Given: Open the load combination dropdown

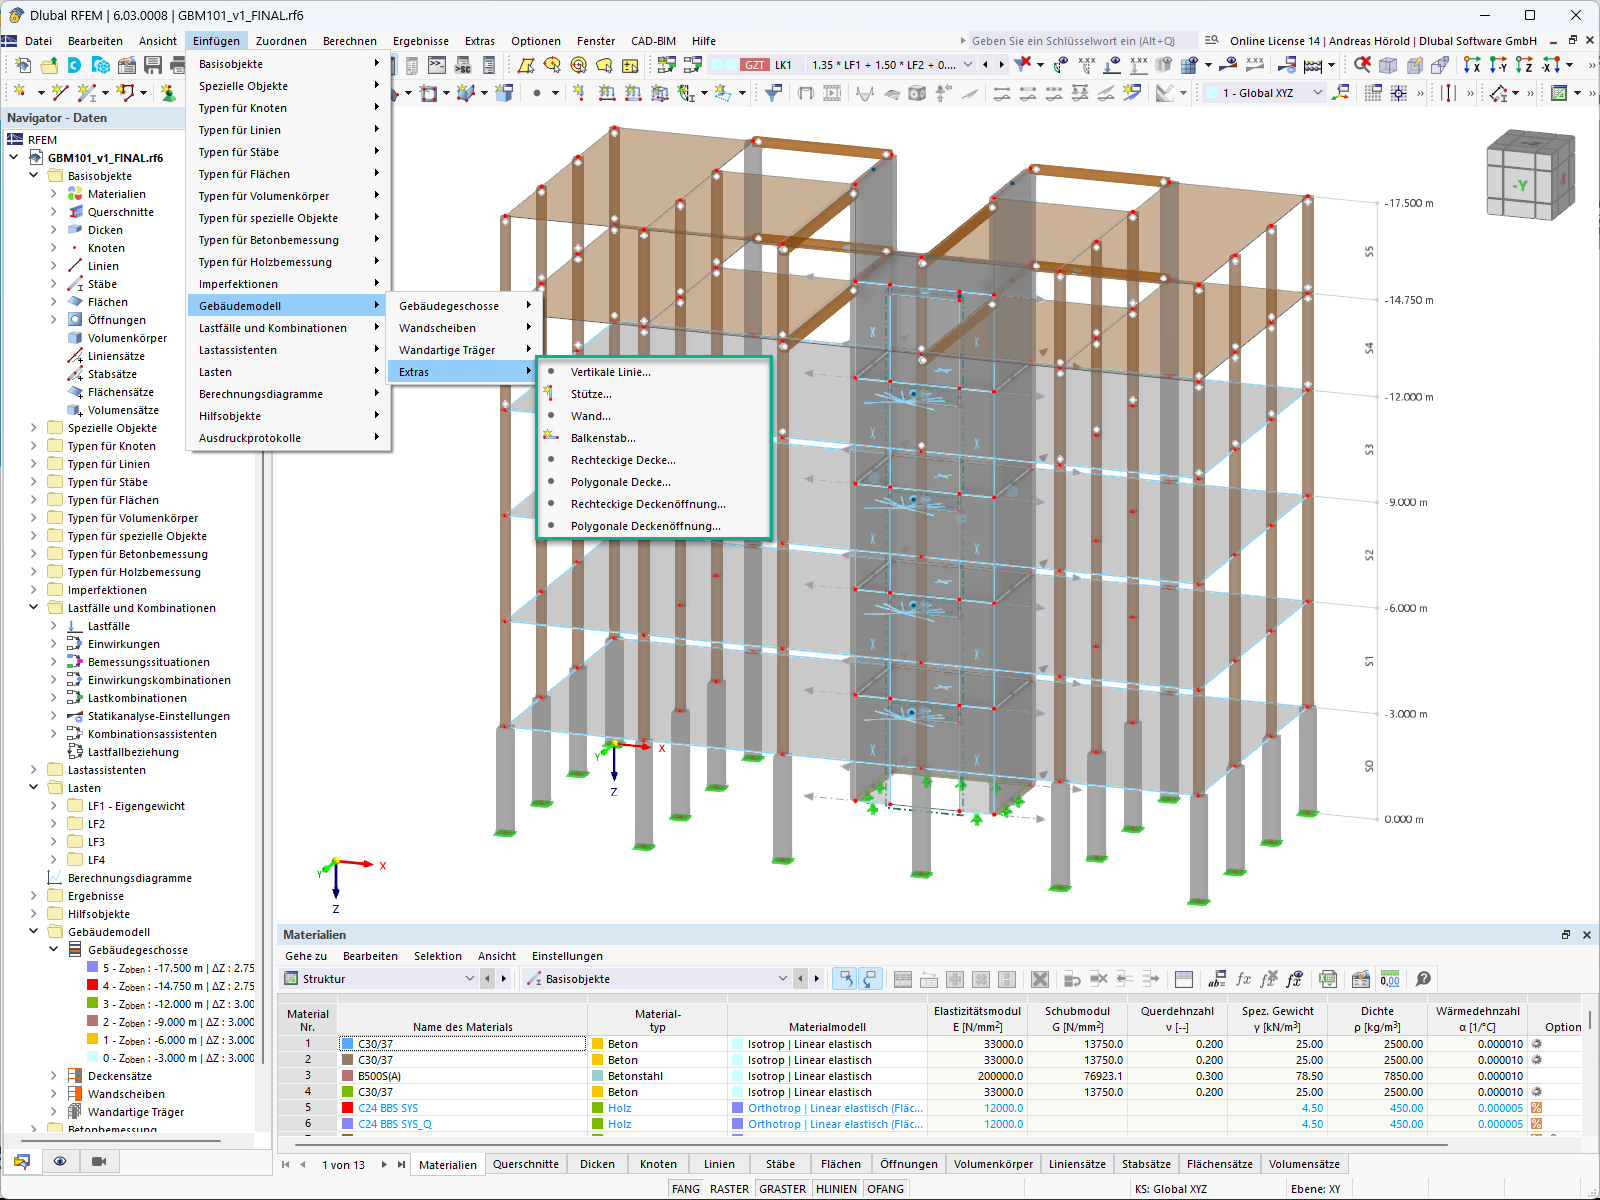Looking at the screenshot, I should 967,65.
